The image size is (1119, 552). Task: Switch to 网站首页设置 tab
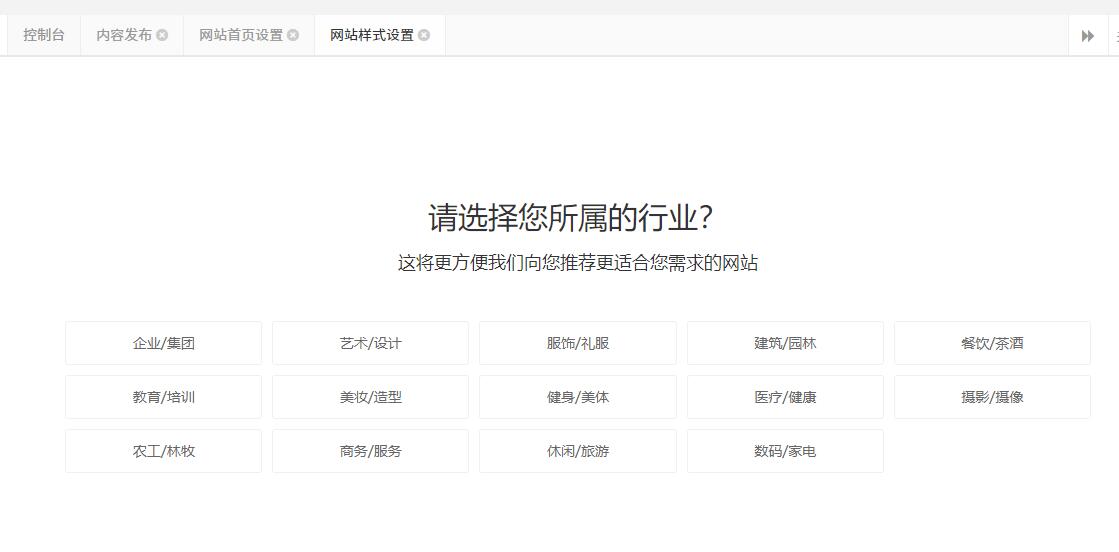point(241,35)
